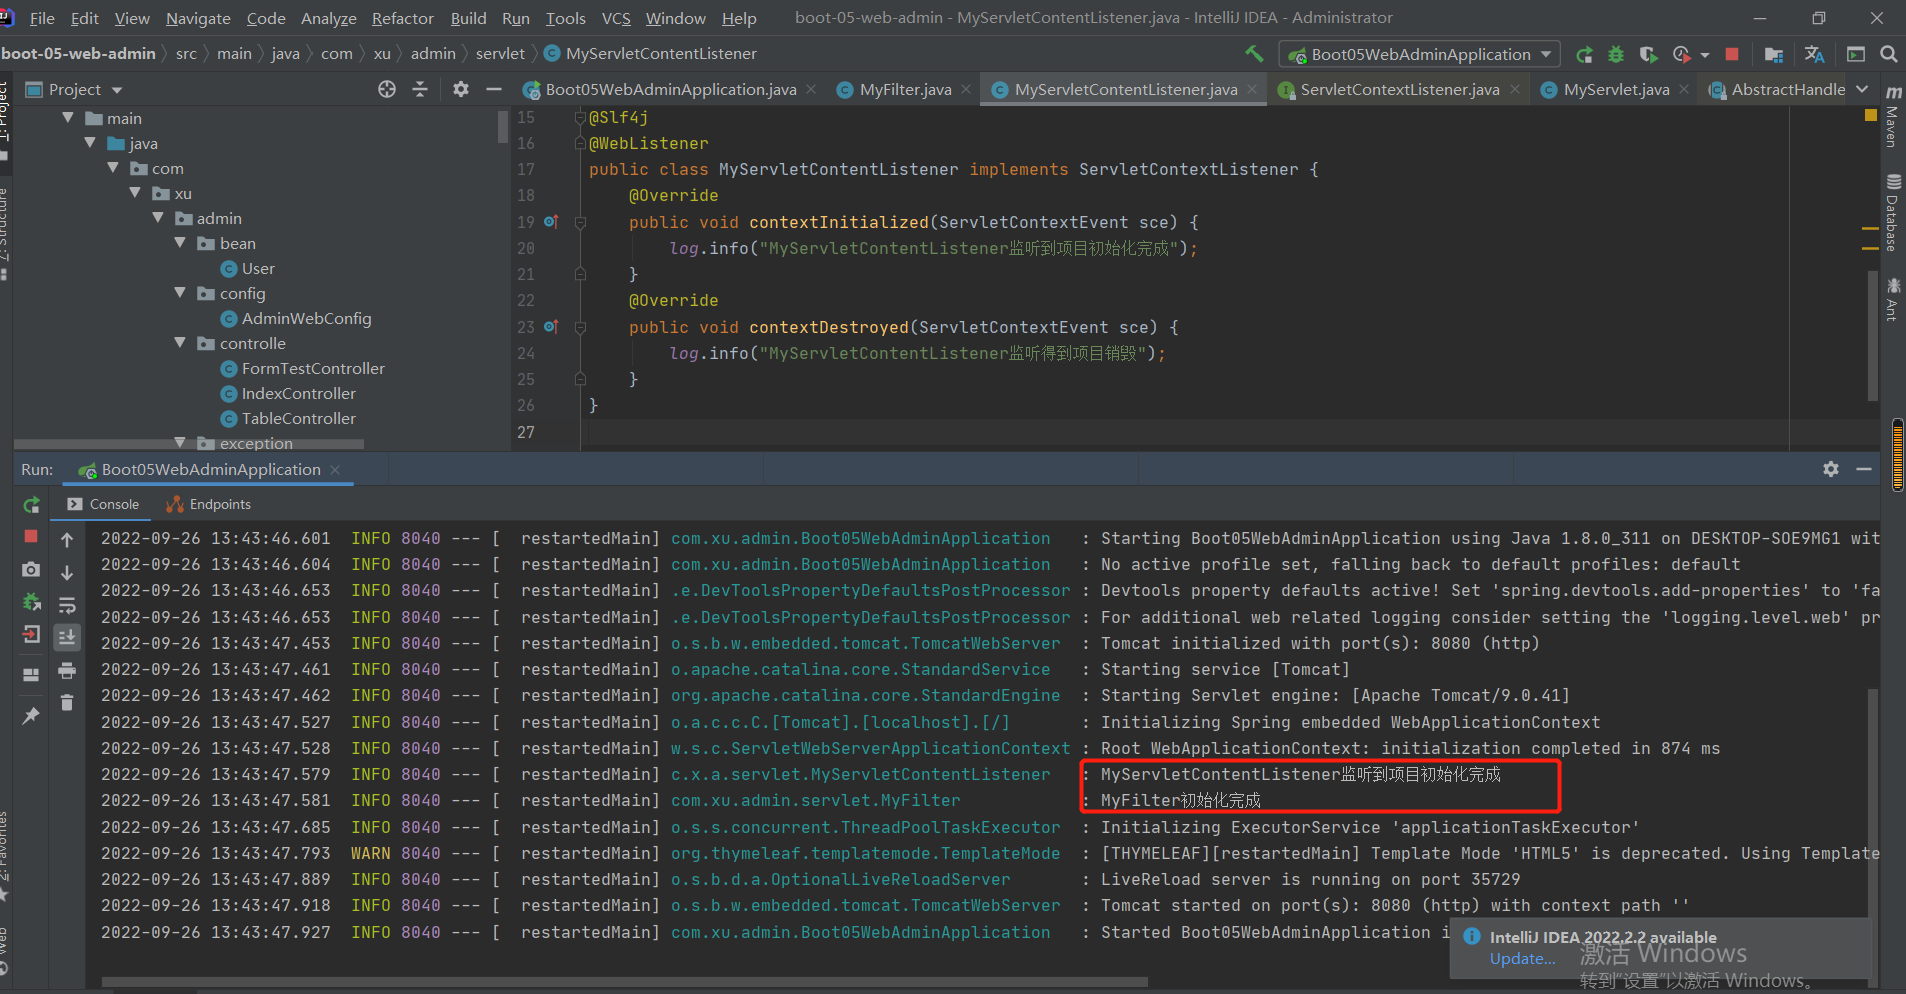
Task: Click the Exit icon in Run panel
Action: [x=31, y=634]
